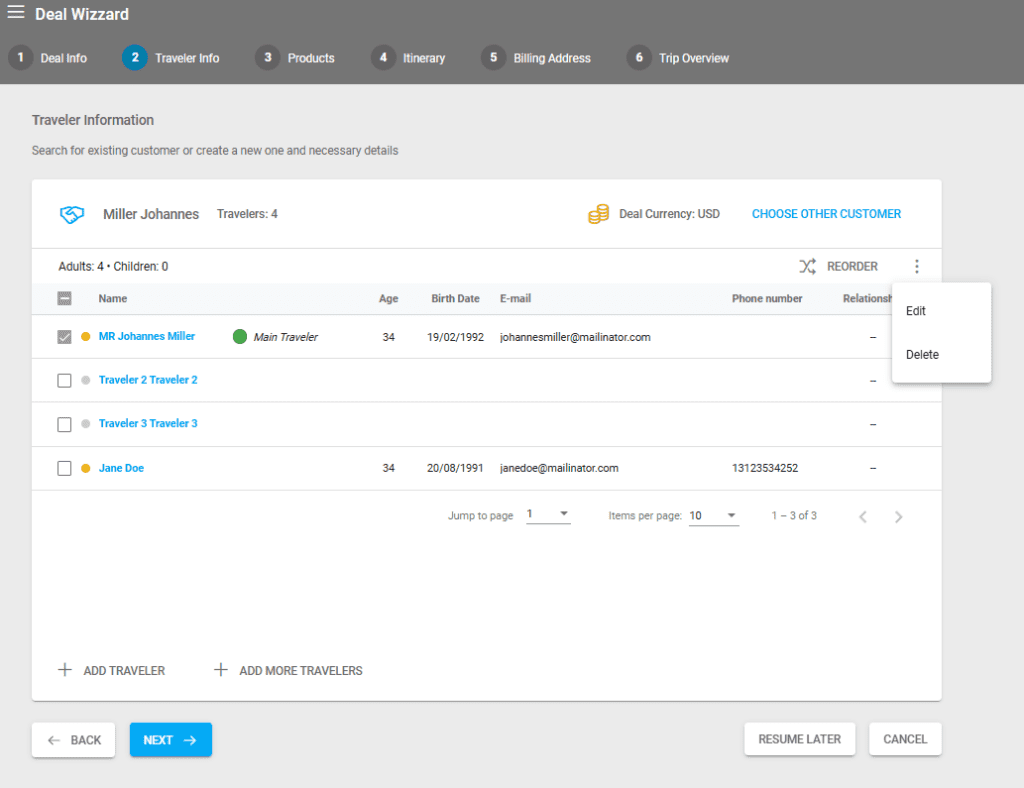Check the Jane Doe row checkbox
This screenshot has width=1024, height=788.
(64, 468)
